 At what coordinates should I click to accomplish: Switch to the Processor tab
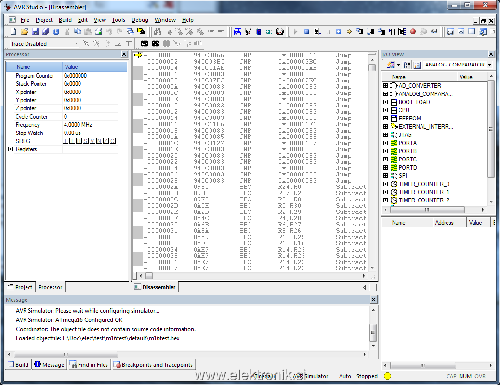pyautogui.click(x=50, y=287)
